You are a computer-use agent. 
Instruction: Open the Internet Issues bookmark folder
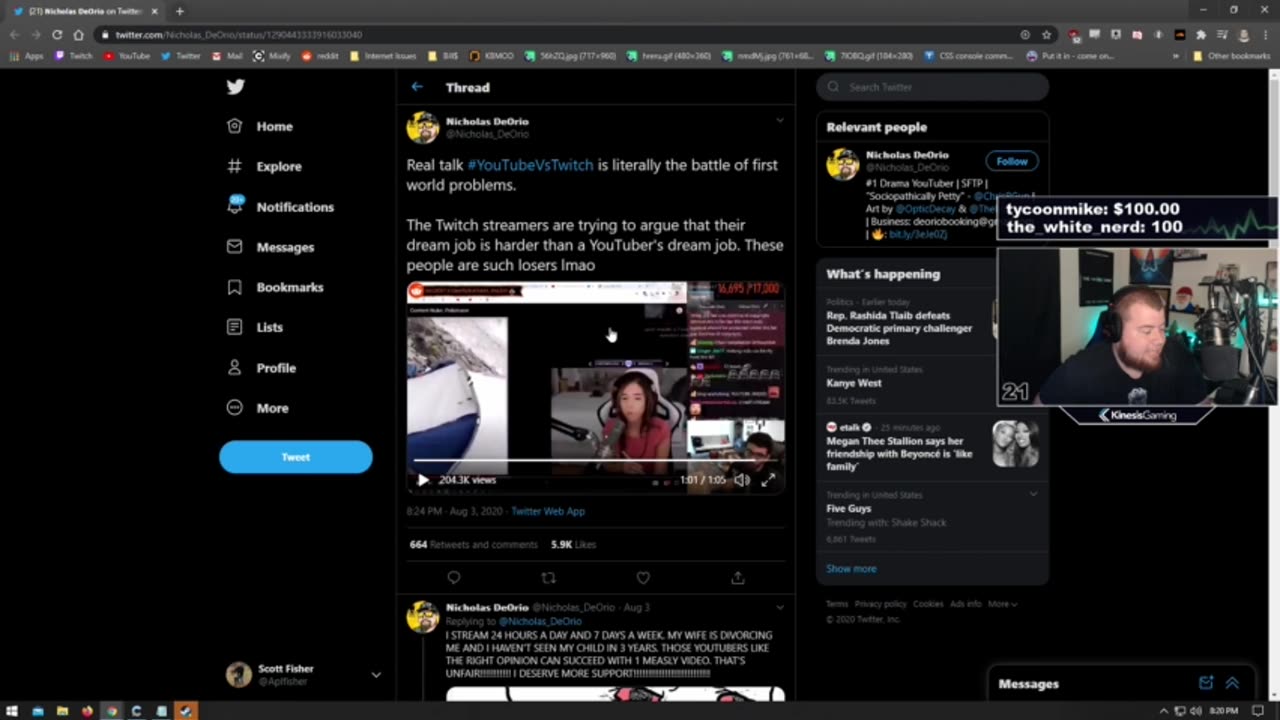(383, 56)
